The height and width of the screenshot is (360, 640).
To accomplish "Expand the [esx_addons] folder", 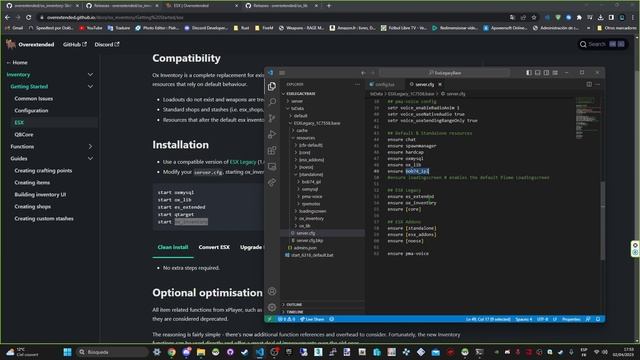I will (311, 160).
